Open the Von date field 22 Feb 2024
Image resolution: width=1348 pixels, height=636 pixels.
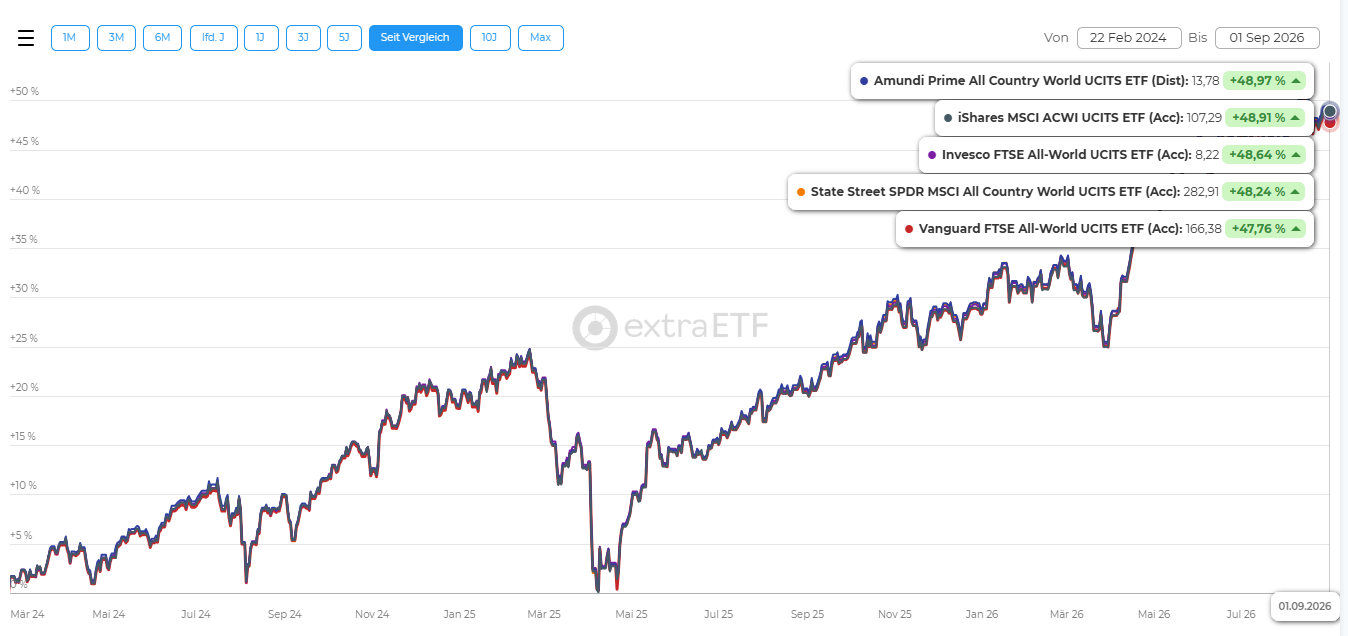[1129, 38]
